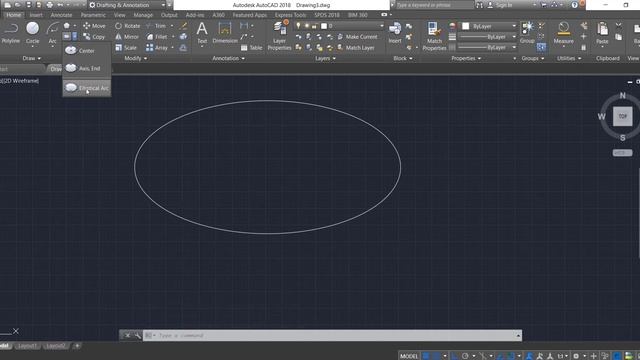Click the object color swatch ByLayer
The width and height of the screenshot is (640, 360).
pyautogui.click(x=466, y=26)
